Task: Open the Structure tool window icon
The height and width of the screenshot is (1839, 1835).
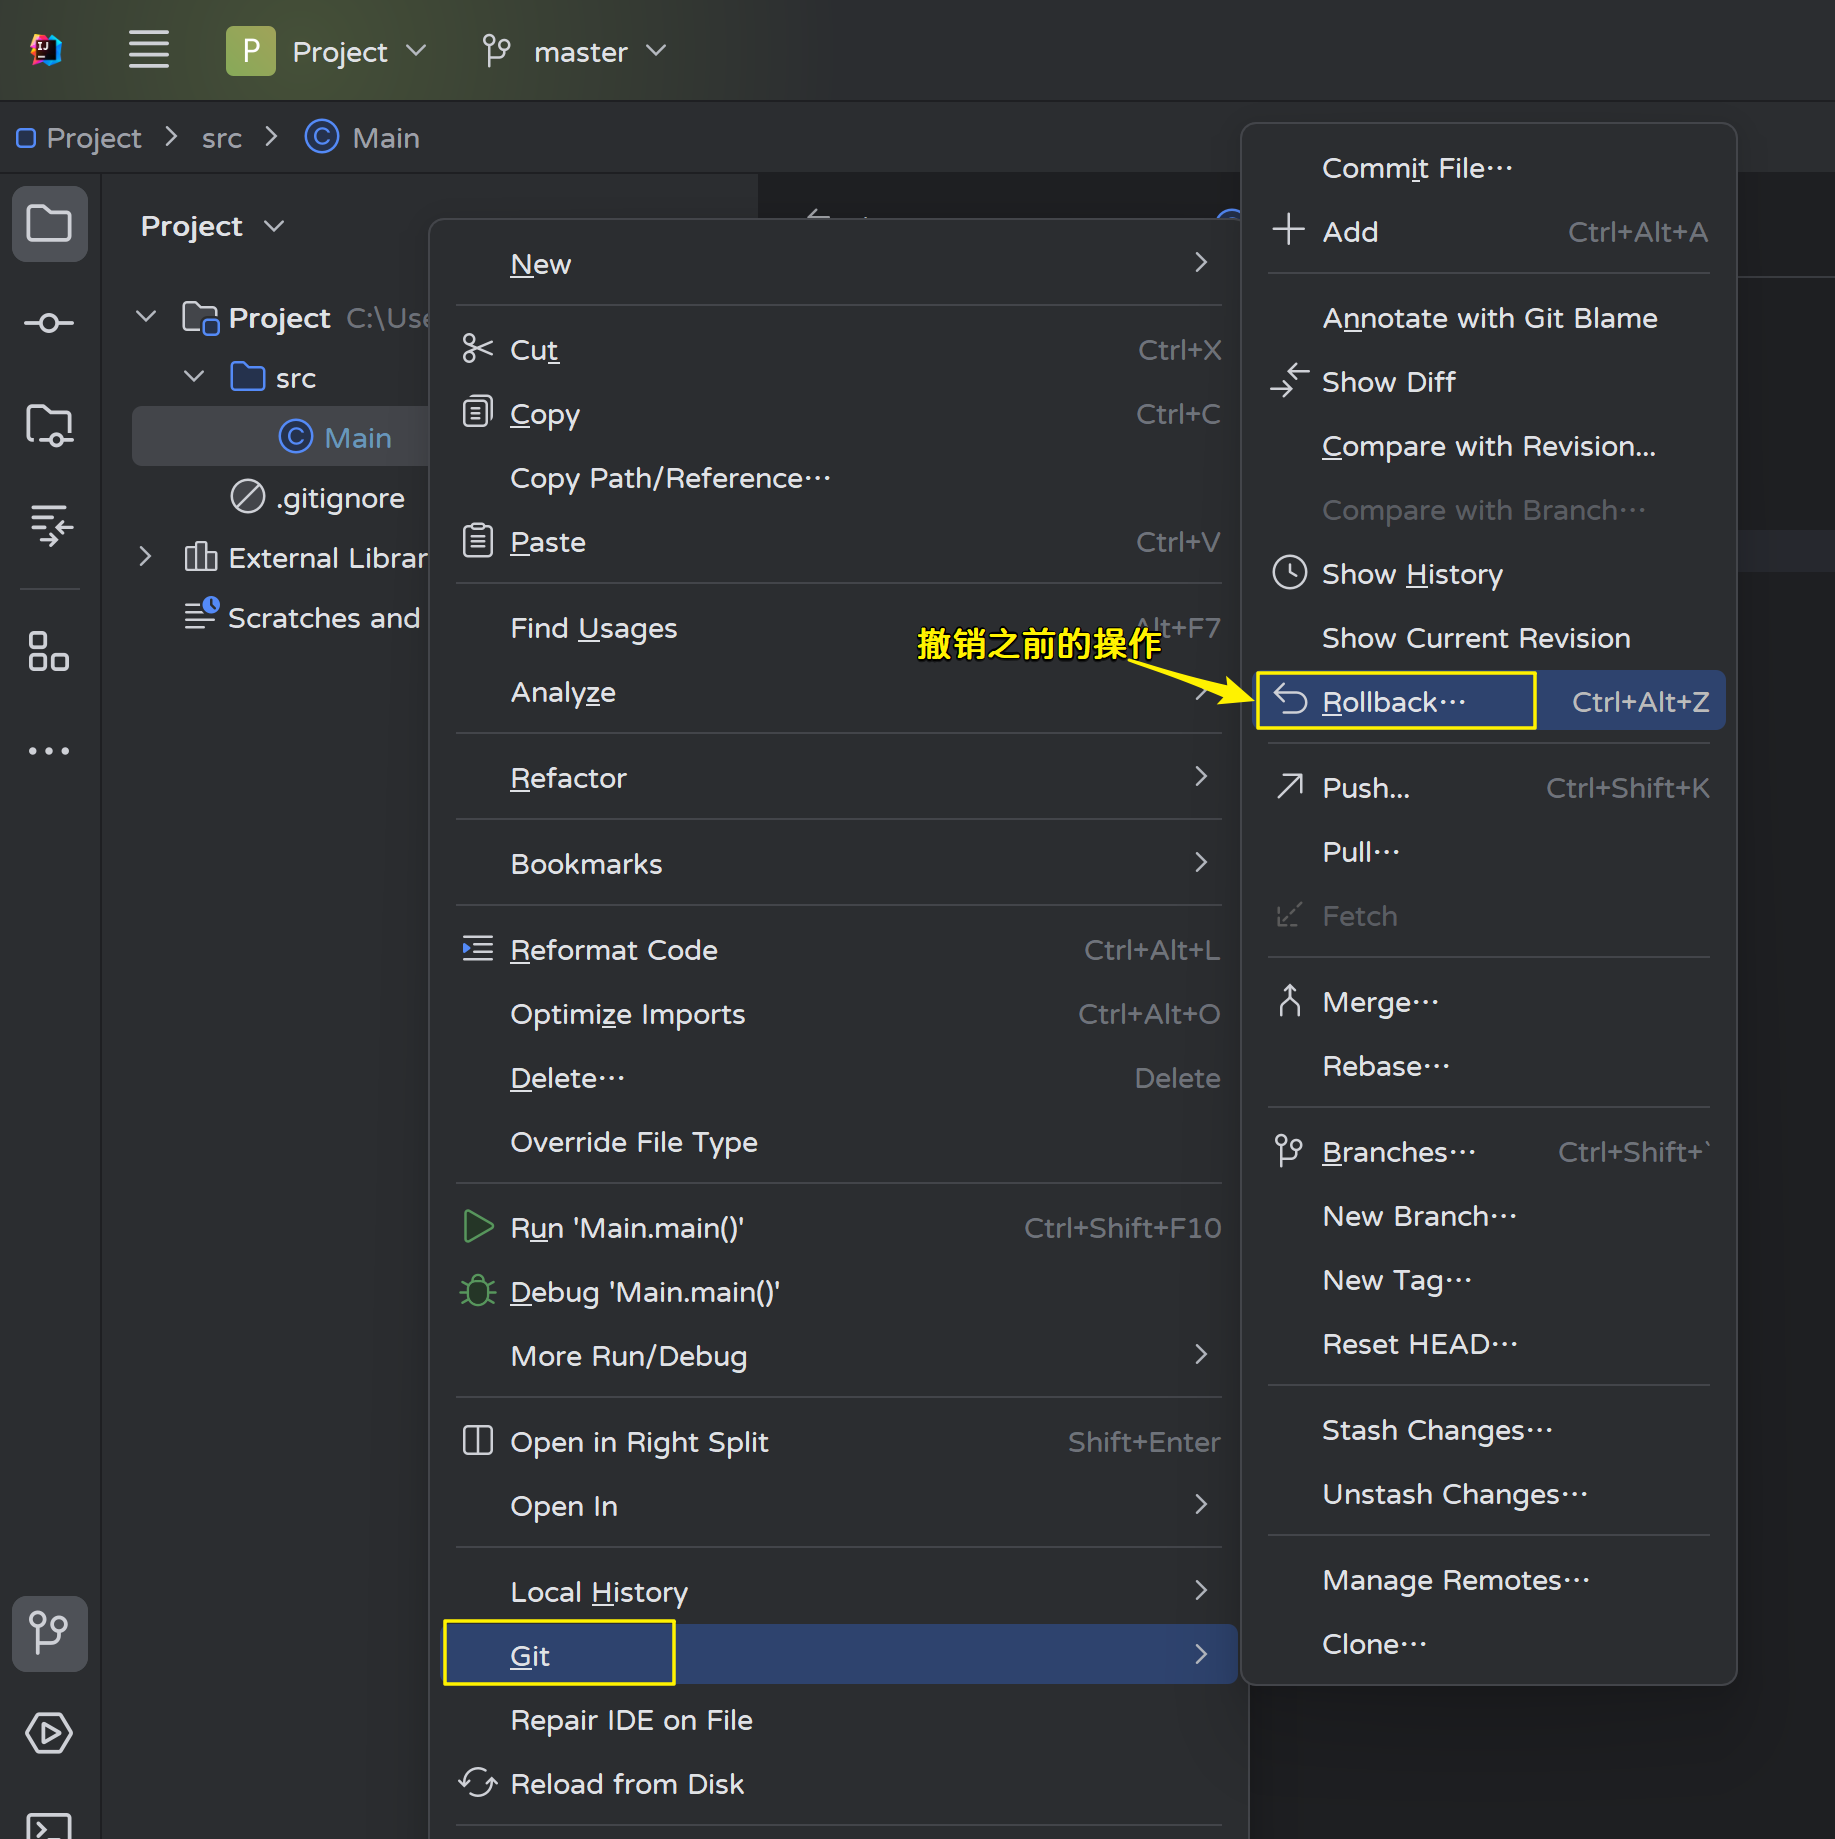Action: click(x=49, y=651)
